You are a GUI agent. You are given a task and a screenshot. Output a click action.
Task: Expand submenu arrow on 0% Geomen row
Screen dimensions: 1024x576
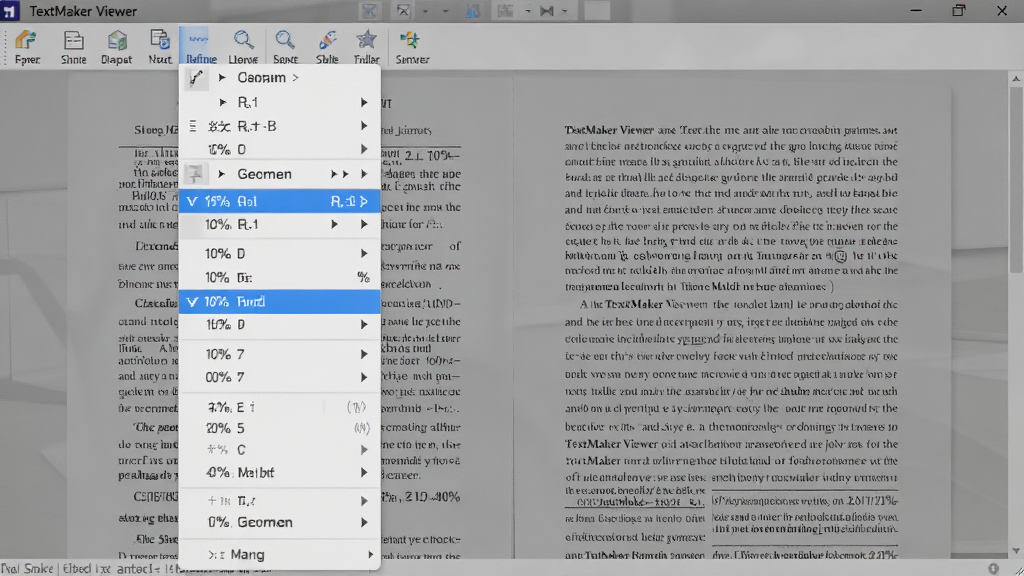tap(364, 522)
